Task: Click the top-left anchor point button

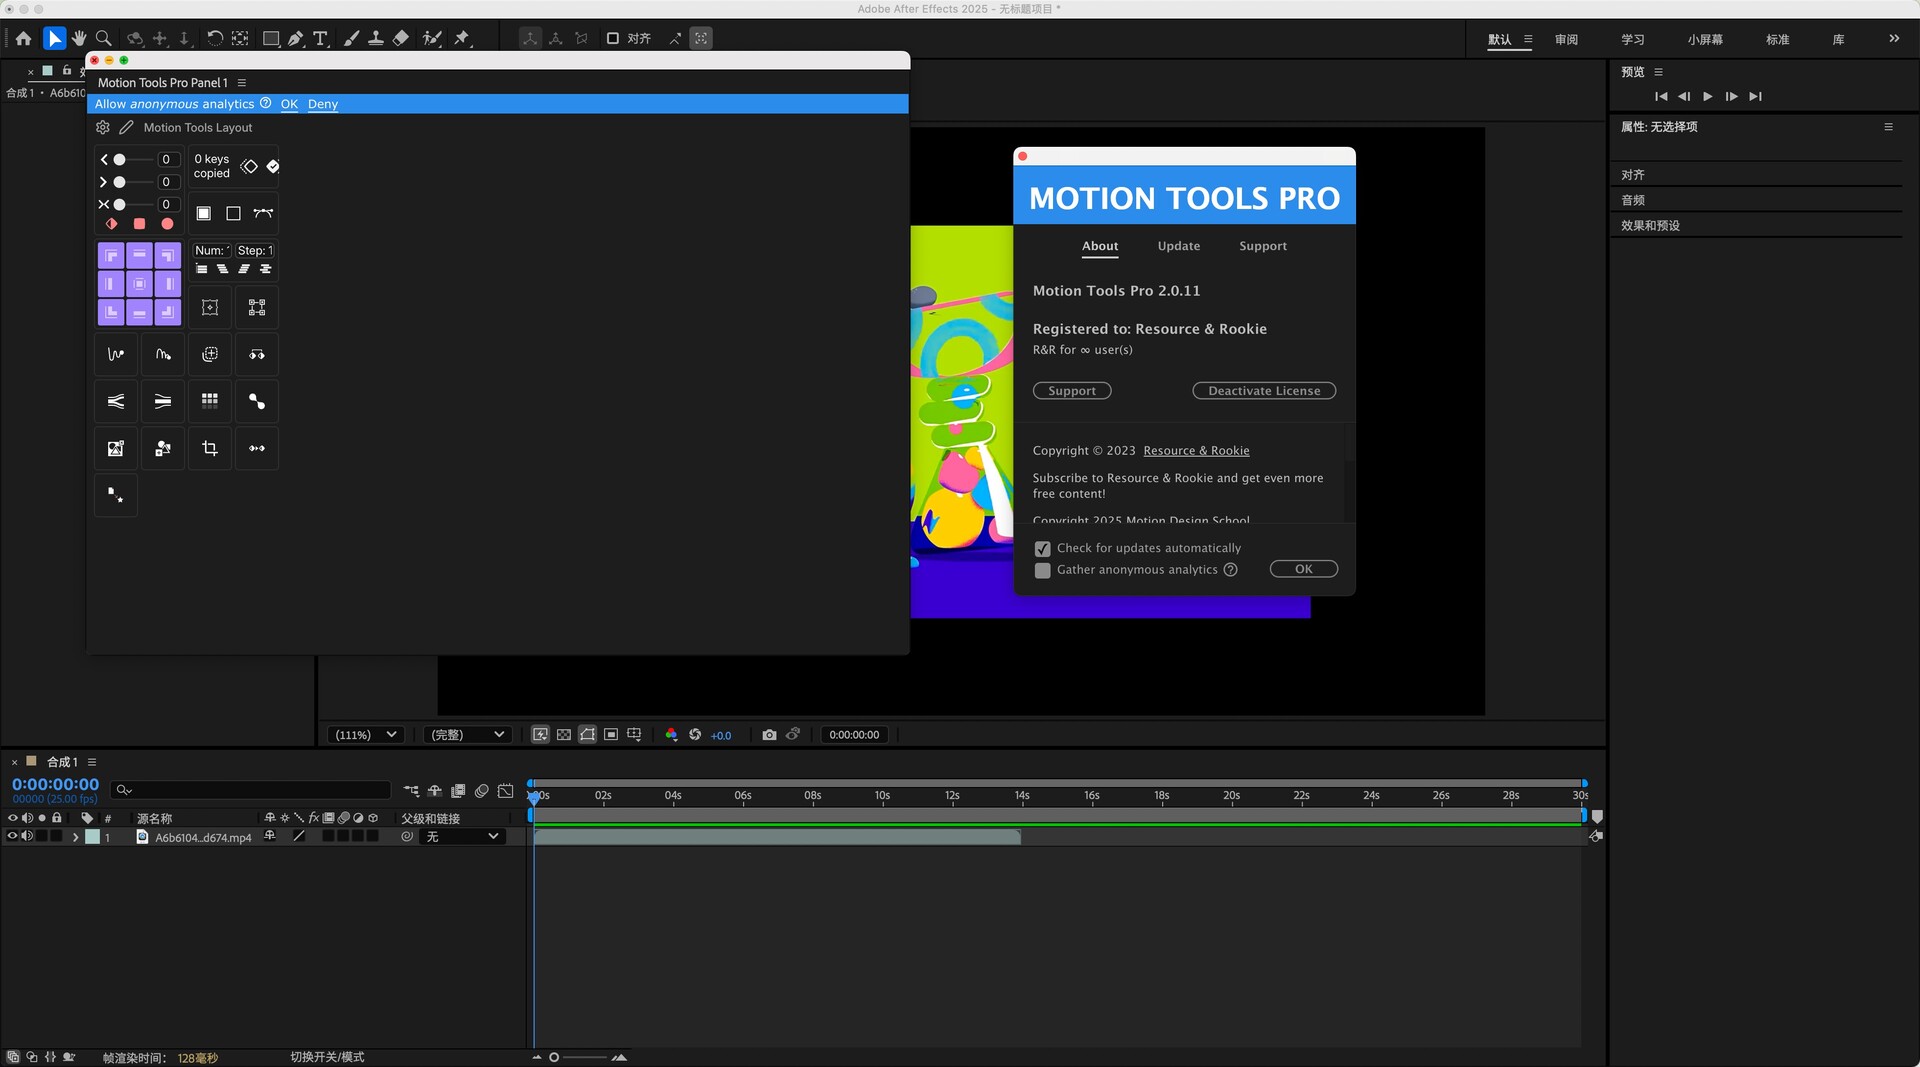Action: (111, 255)
